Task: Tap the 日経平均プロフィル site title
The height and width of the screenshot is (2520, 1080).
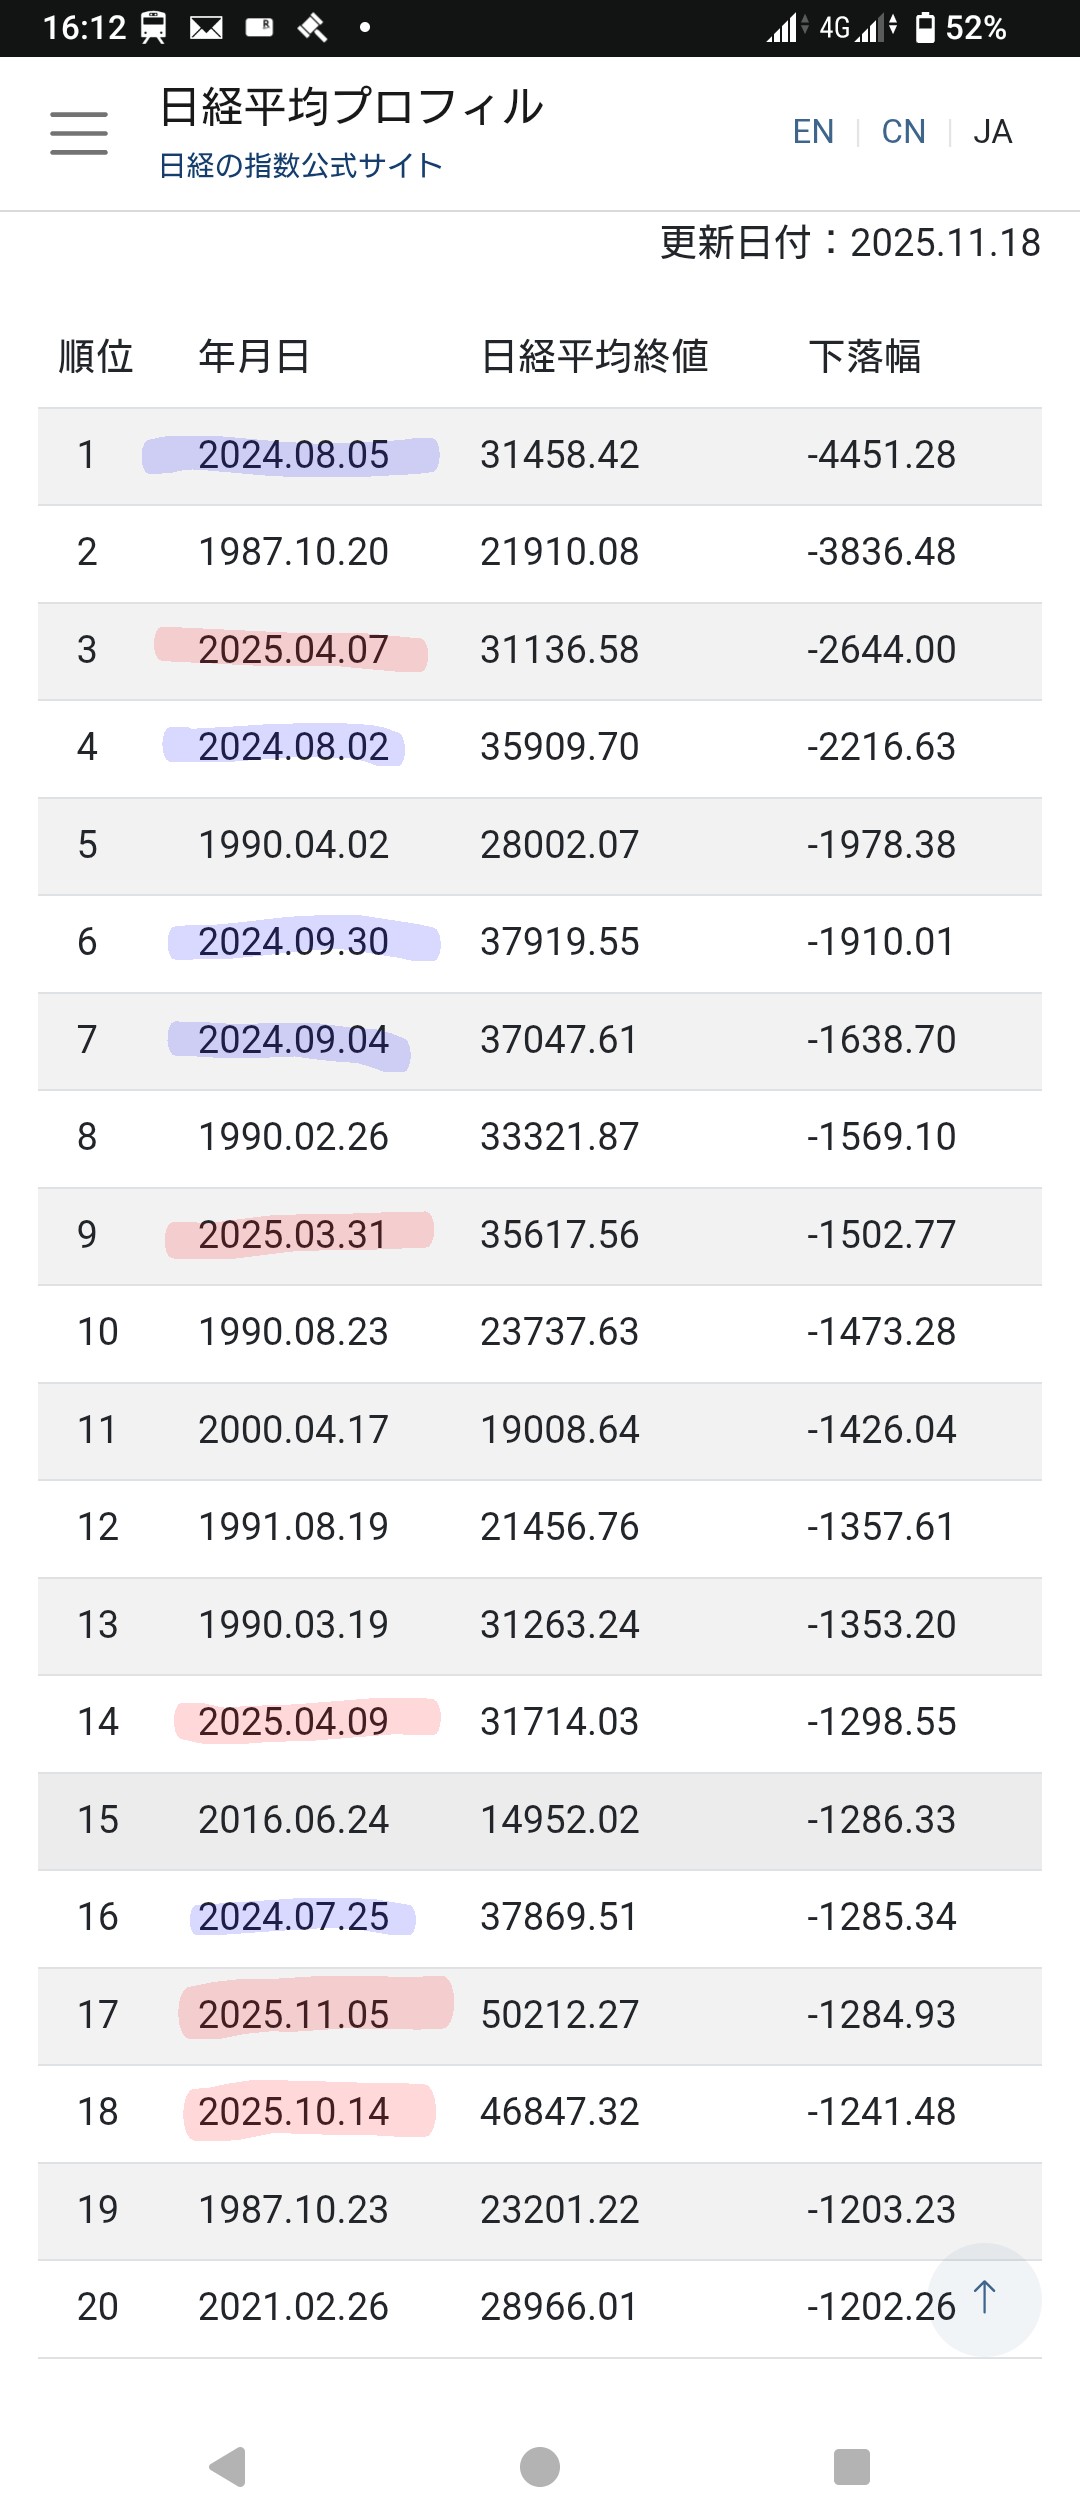Action: pyautogui.click(x=351, y=107)
